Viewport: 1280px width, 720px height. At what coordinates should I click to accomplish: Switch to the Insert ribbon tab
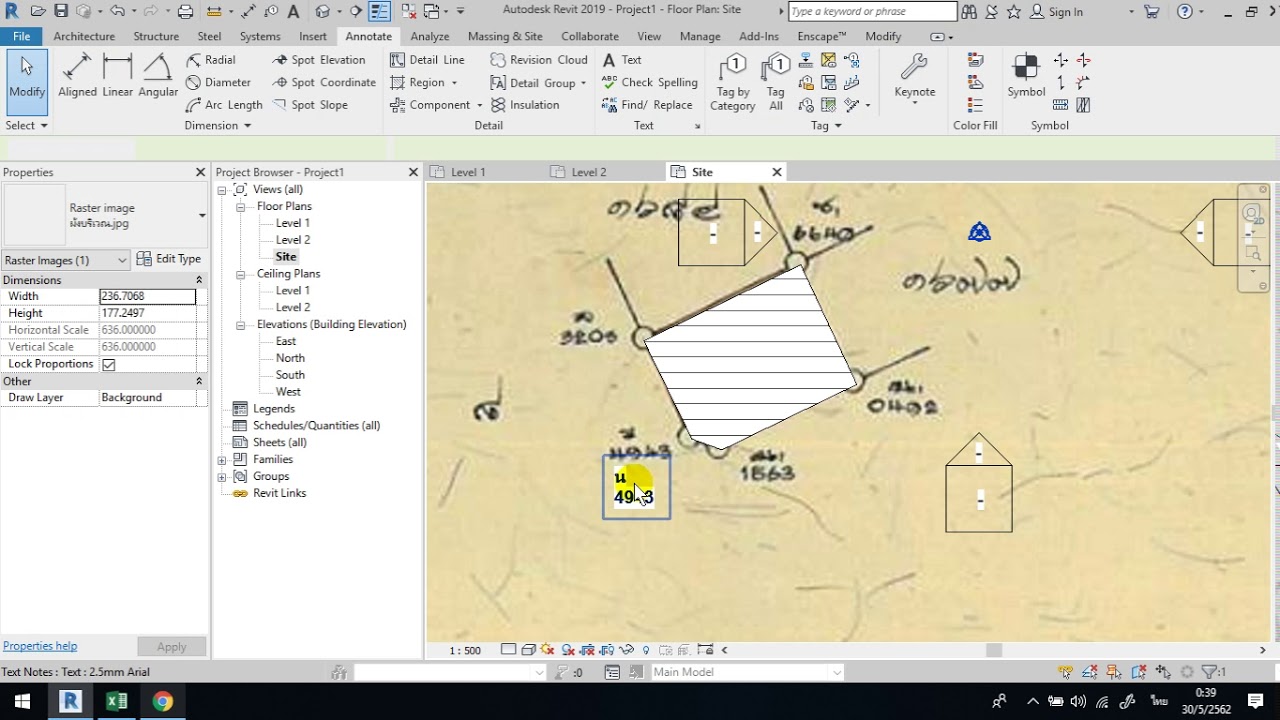[x=313, y=36]
